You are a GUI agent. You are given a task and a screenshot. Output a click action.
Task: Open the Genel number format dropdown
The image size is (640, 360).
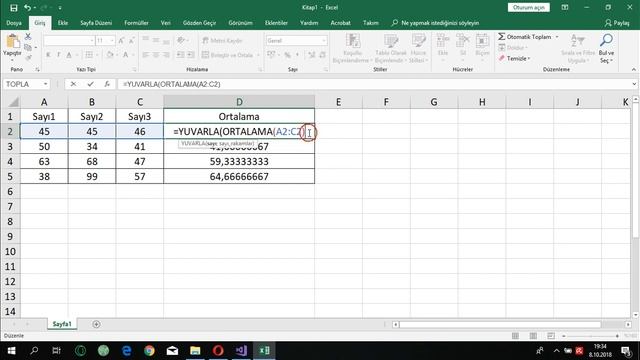pyautogui.click(x=324, y=40)
